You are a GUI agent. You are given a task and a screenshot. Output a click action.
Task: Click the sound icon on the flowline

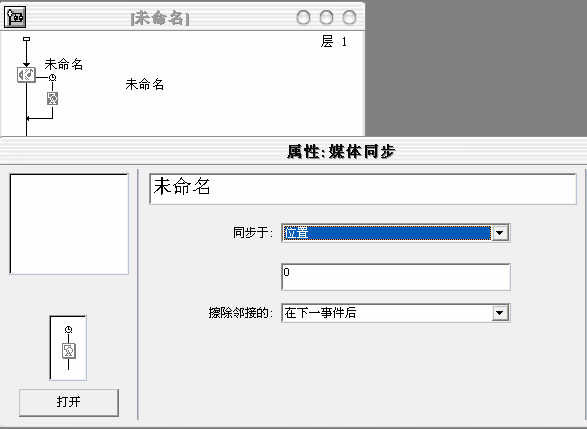click(26, 75)
